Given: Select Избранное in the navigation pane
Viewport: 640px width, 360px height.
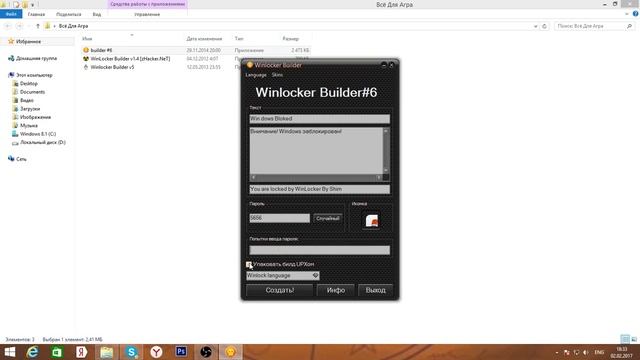Looking at the screenshot, I should (x=28, y=42).
